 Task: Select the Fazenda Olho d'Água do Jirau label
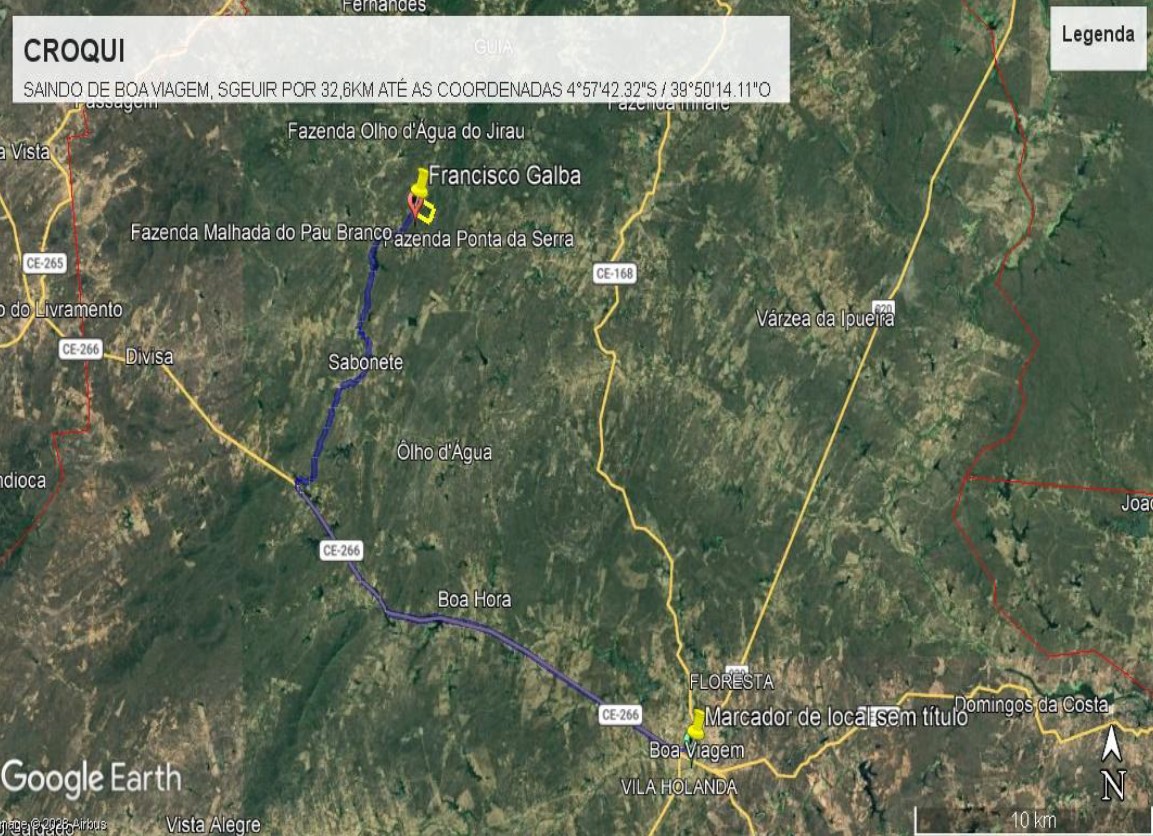[x=406, y=132]
